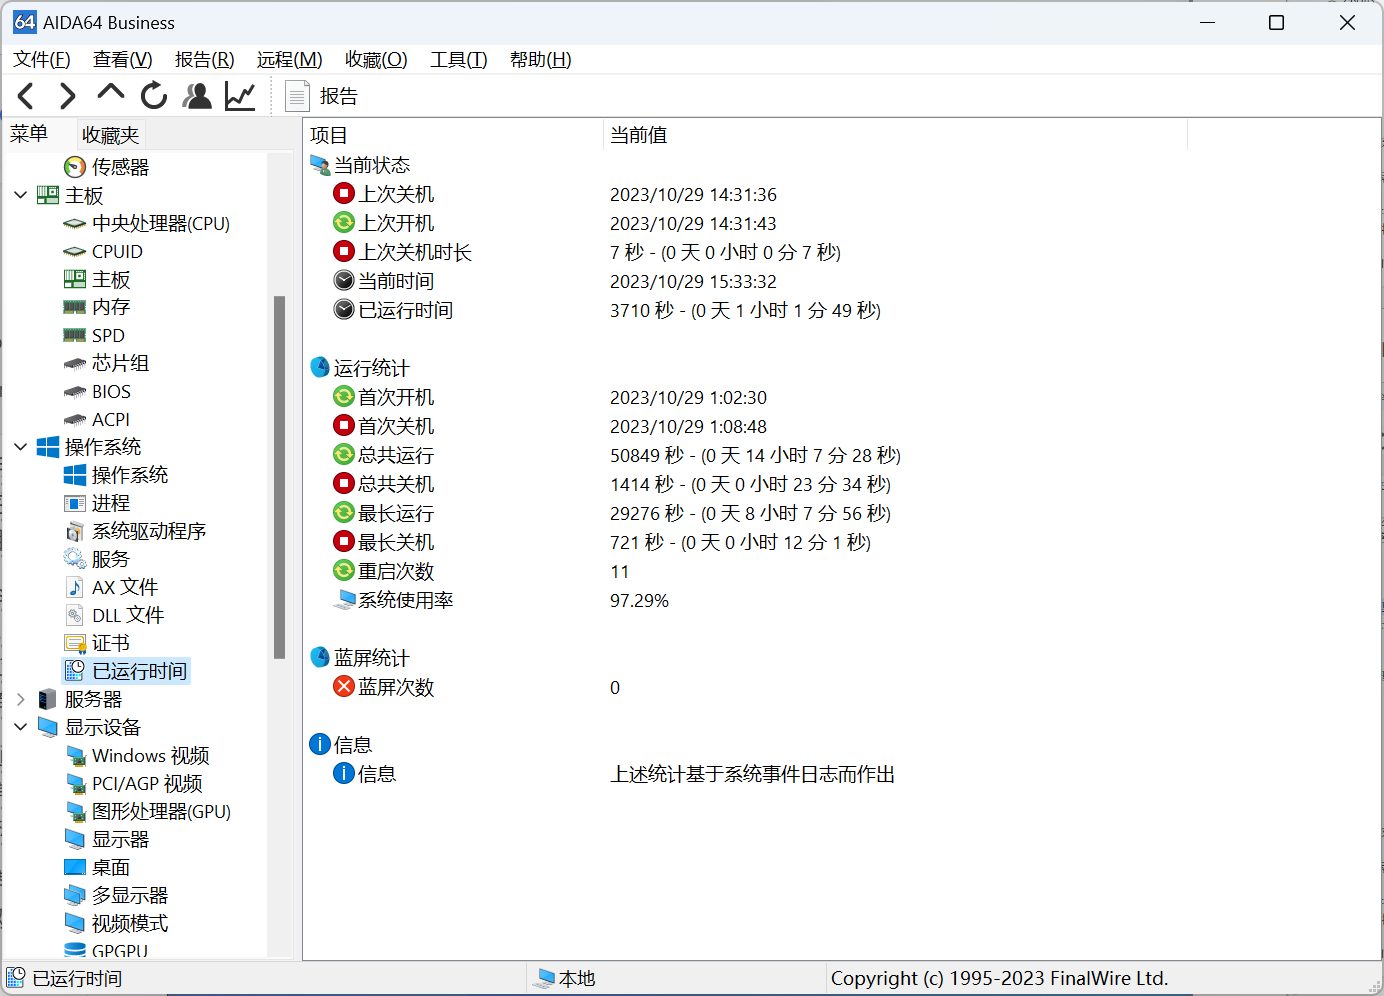Screen dimensions: 1384x996
Task: Select BIOS in the tree
Action: pyautogui.click(x=111, y=392)
